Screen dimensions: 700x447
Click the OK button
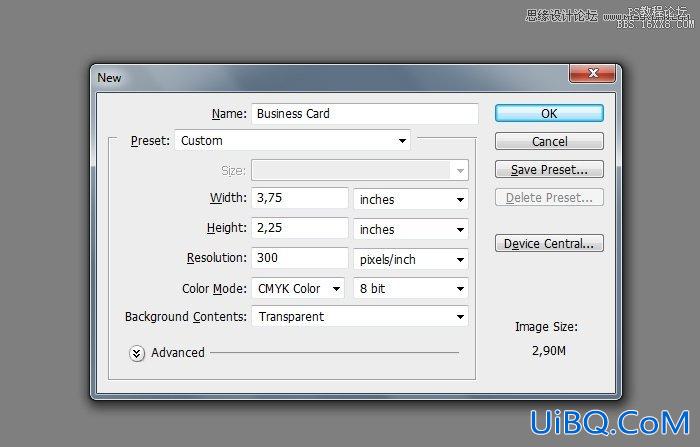pyautogui.click(x=549, y=113)
